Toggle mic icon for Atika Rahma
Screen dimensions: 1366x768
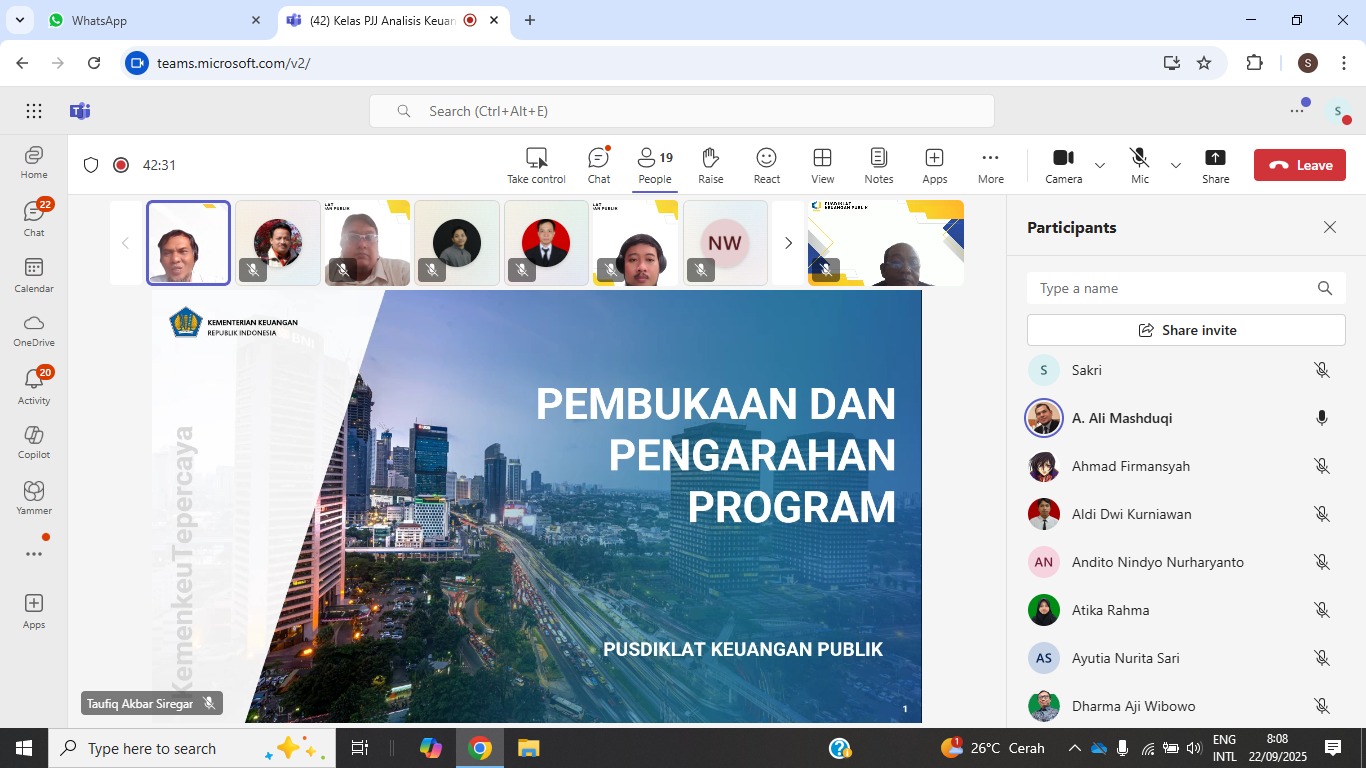point(1322,610)
